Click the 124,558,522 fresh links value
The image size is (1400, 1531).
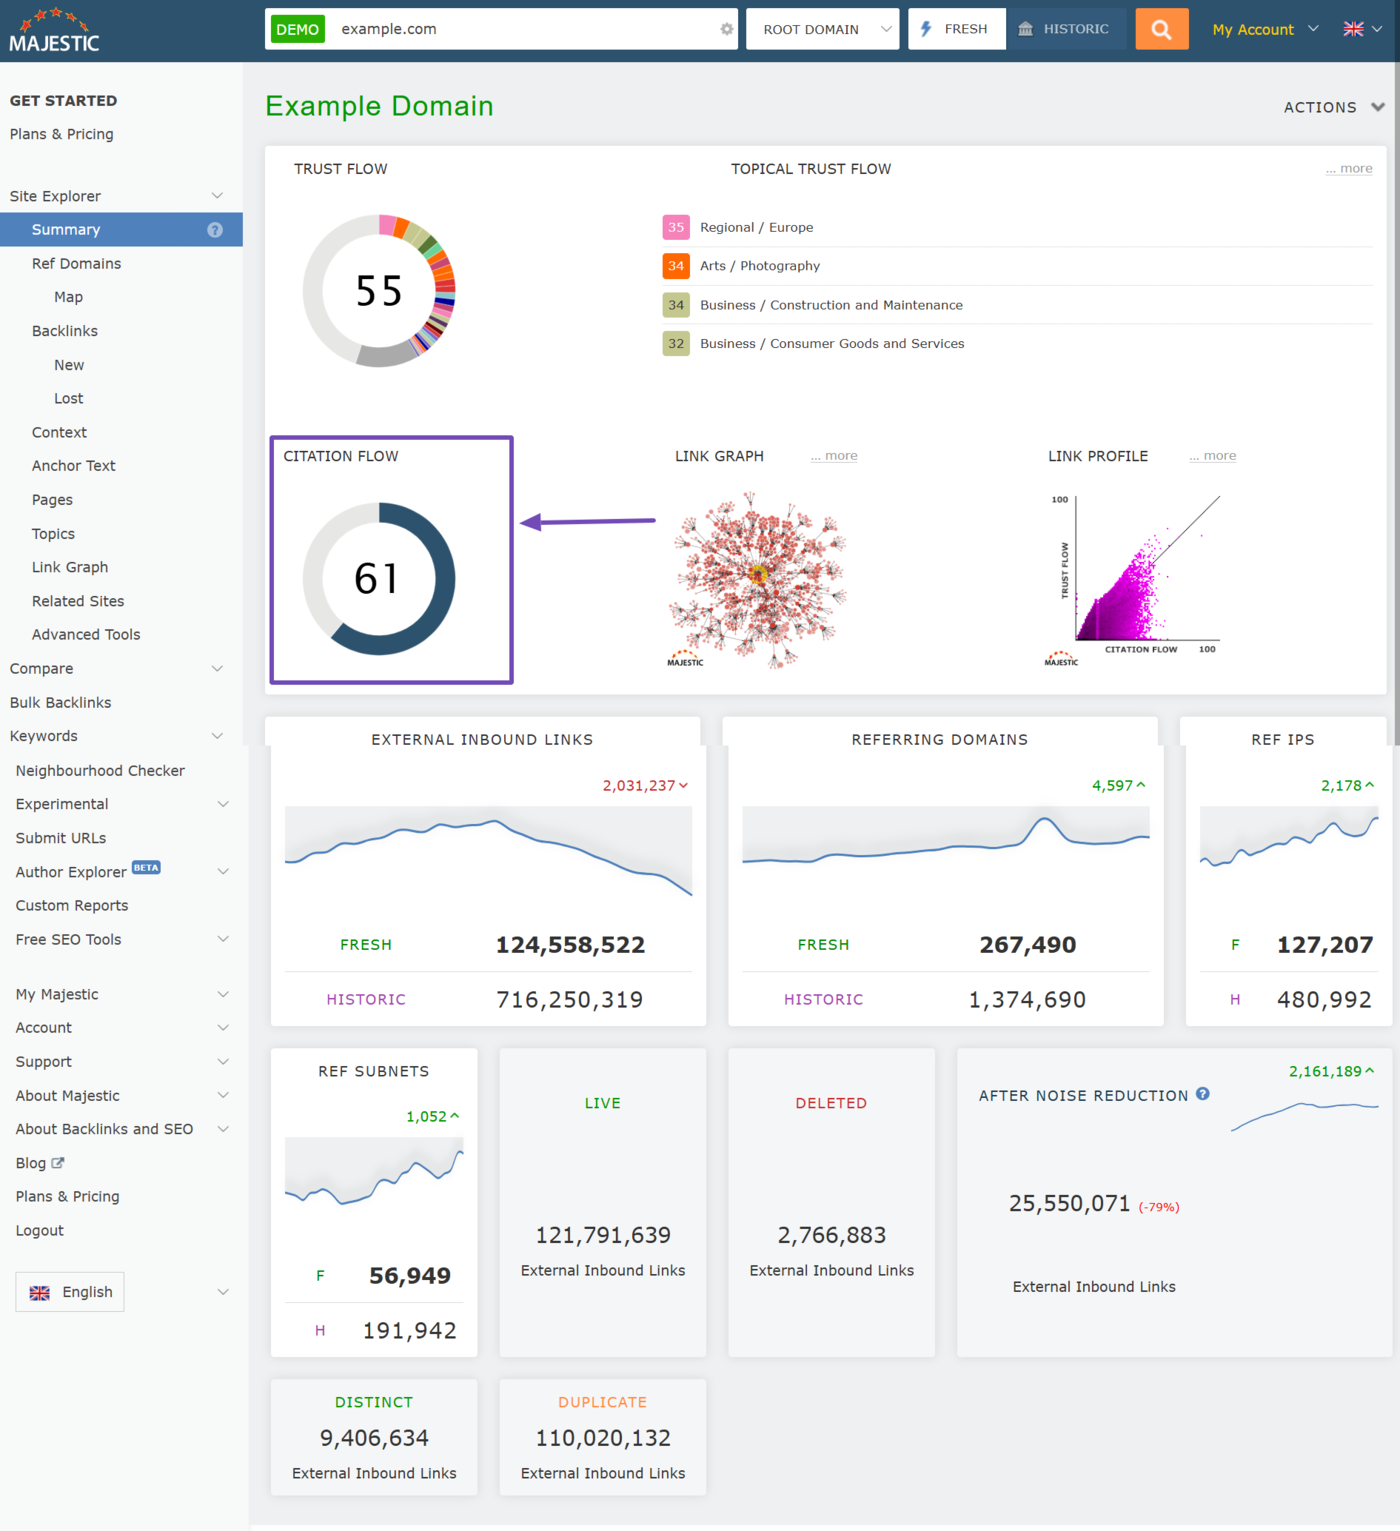570,945
